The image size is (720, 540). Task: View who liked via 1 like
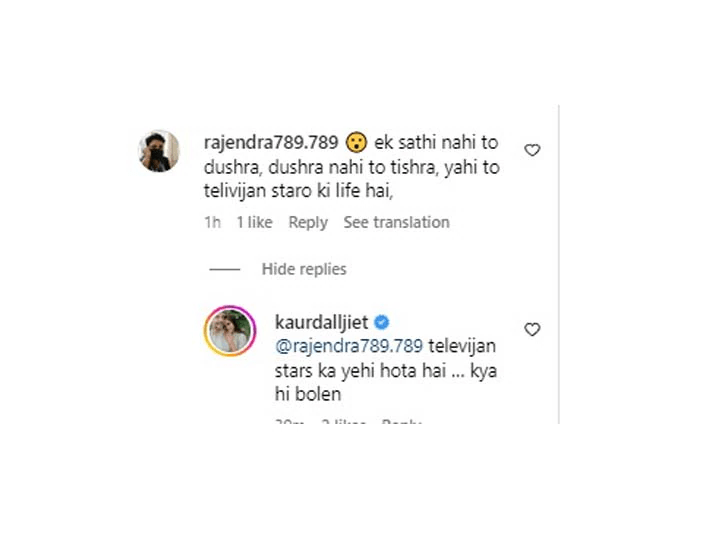click(x=254, y=222)
